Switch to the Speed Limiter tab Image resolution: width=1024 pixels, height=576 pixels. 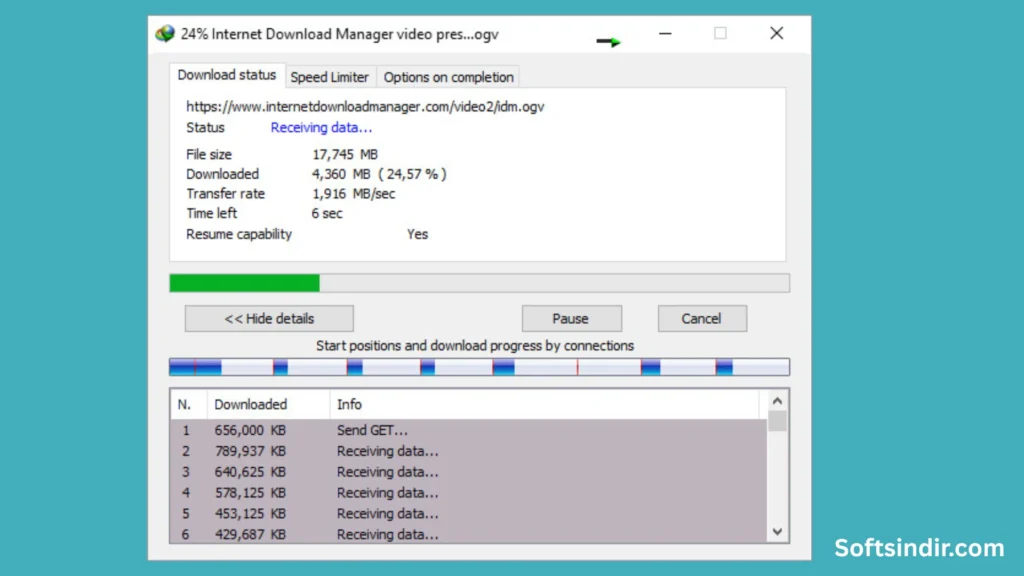click(x=329, y=77)
